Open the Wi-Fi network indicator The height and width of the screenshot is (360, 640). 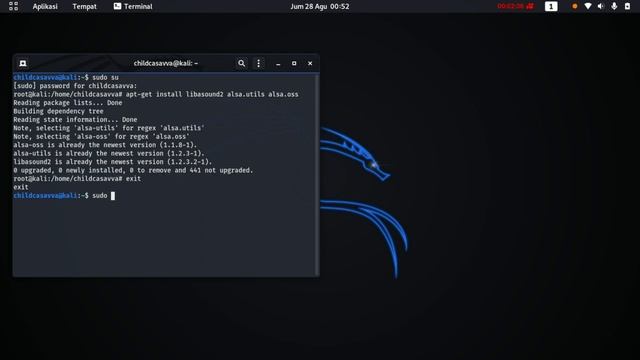click(588, 6)
